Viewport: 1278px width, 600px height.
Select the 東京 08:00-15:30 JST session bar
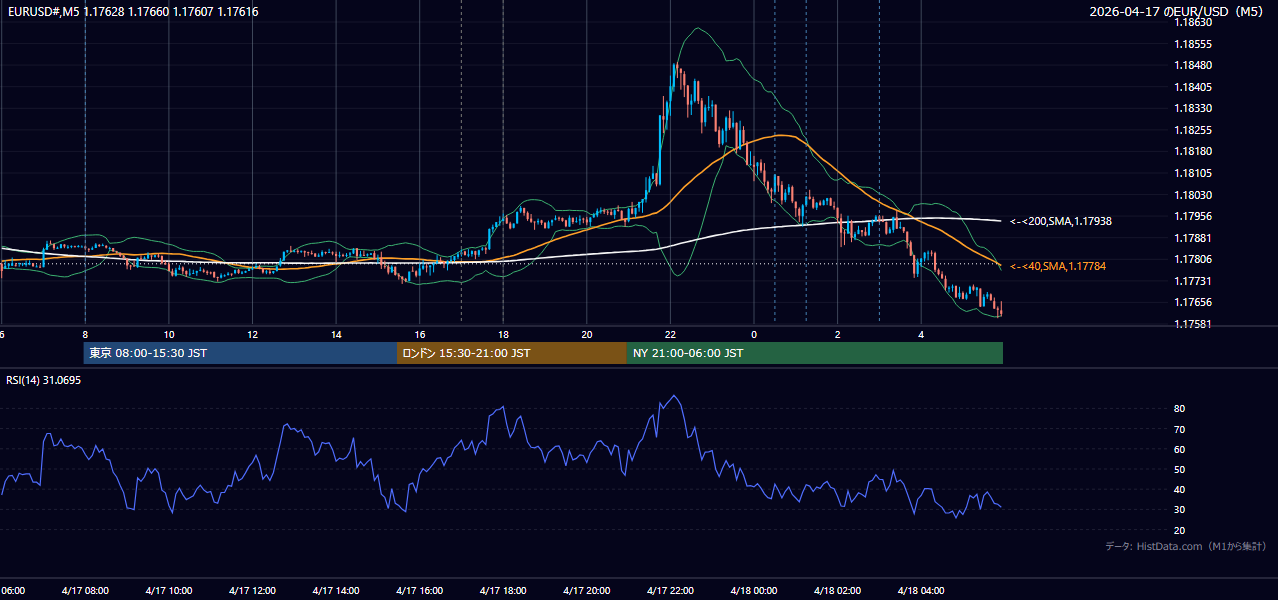point(240,353)
